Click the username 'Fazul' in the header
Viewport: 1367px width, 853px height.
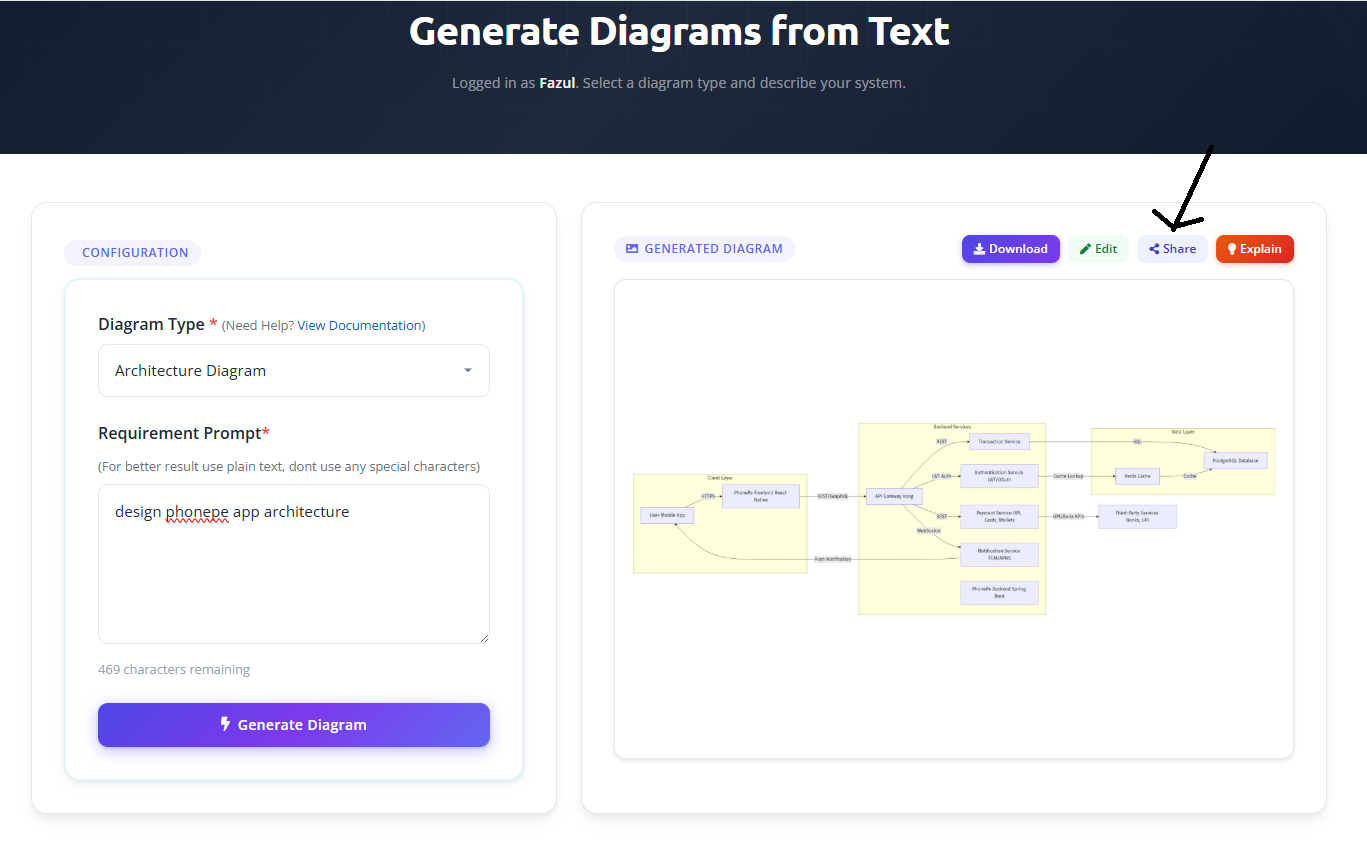557,83
